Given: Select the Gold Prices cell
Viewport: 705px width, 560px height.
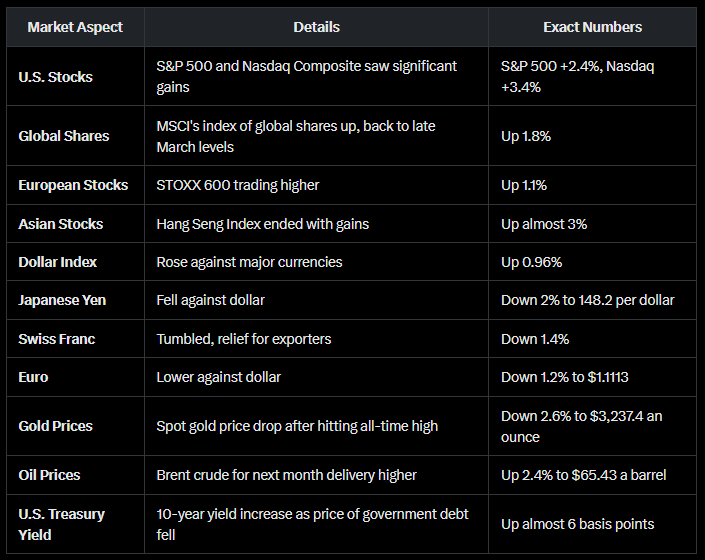Looking at the screenshot, I should pos(55,426).
